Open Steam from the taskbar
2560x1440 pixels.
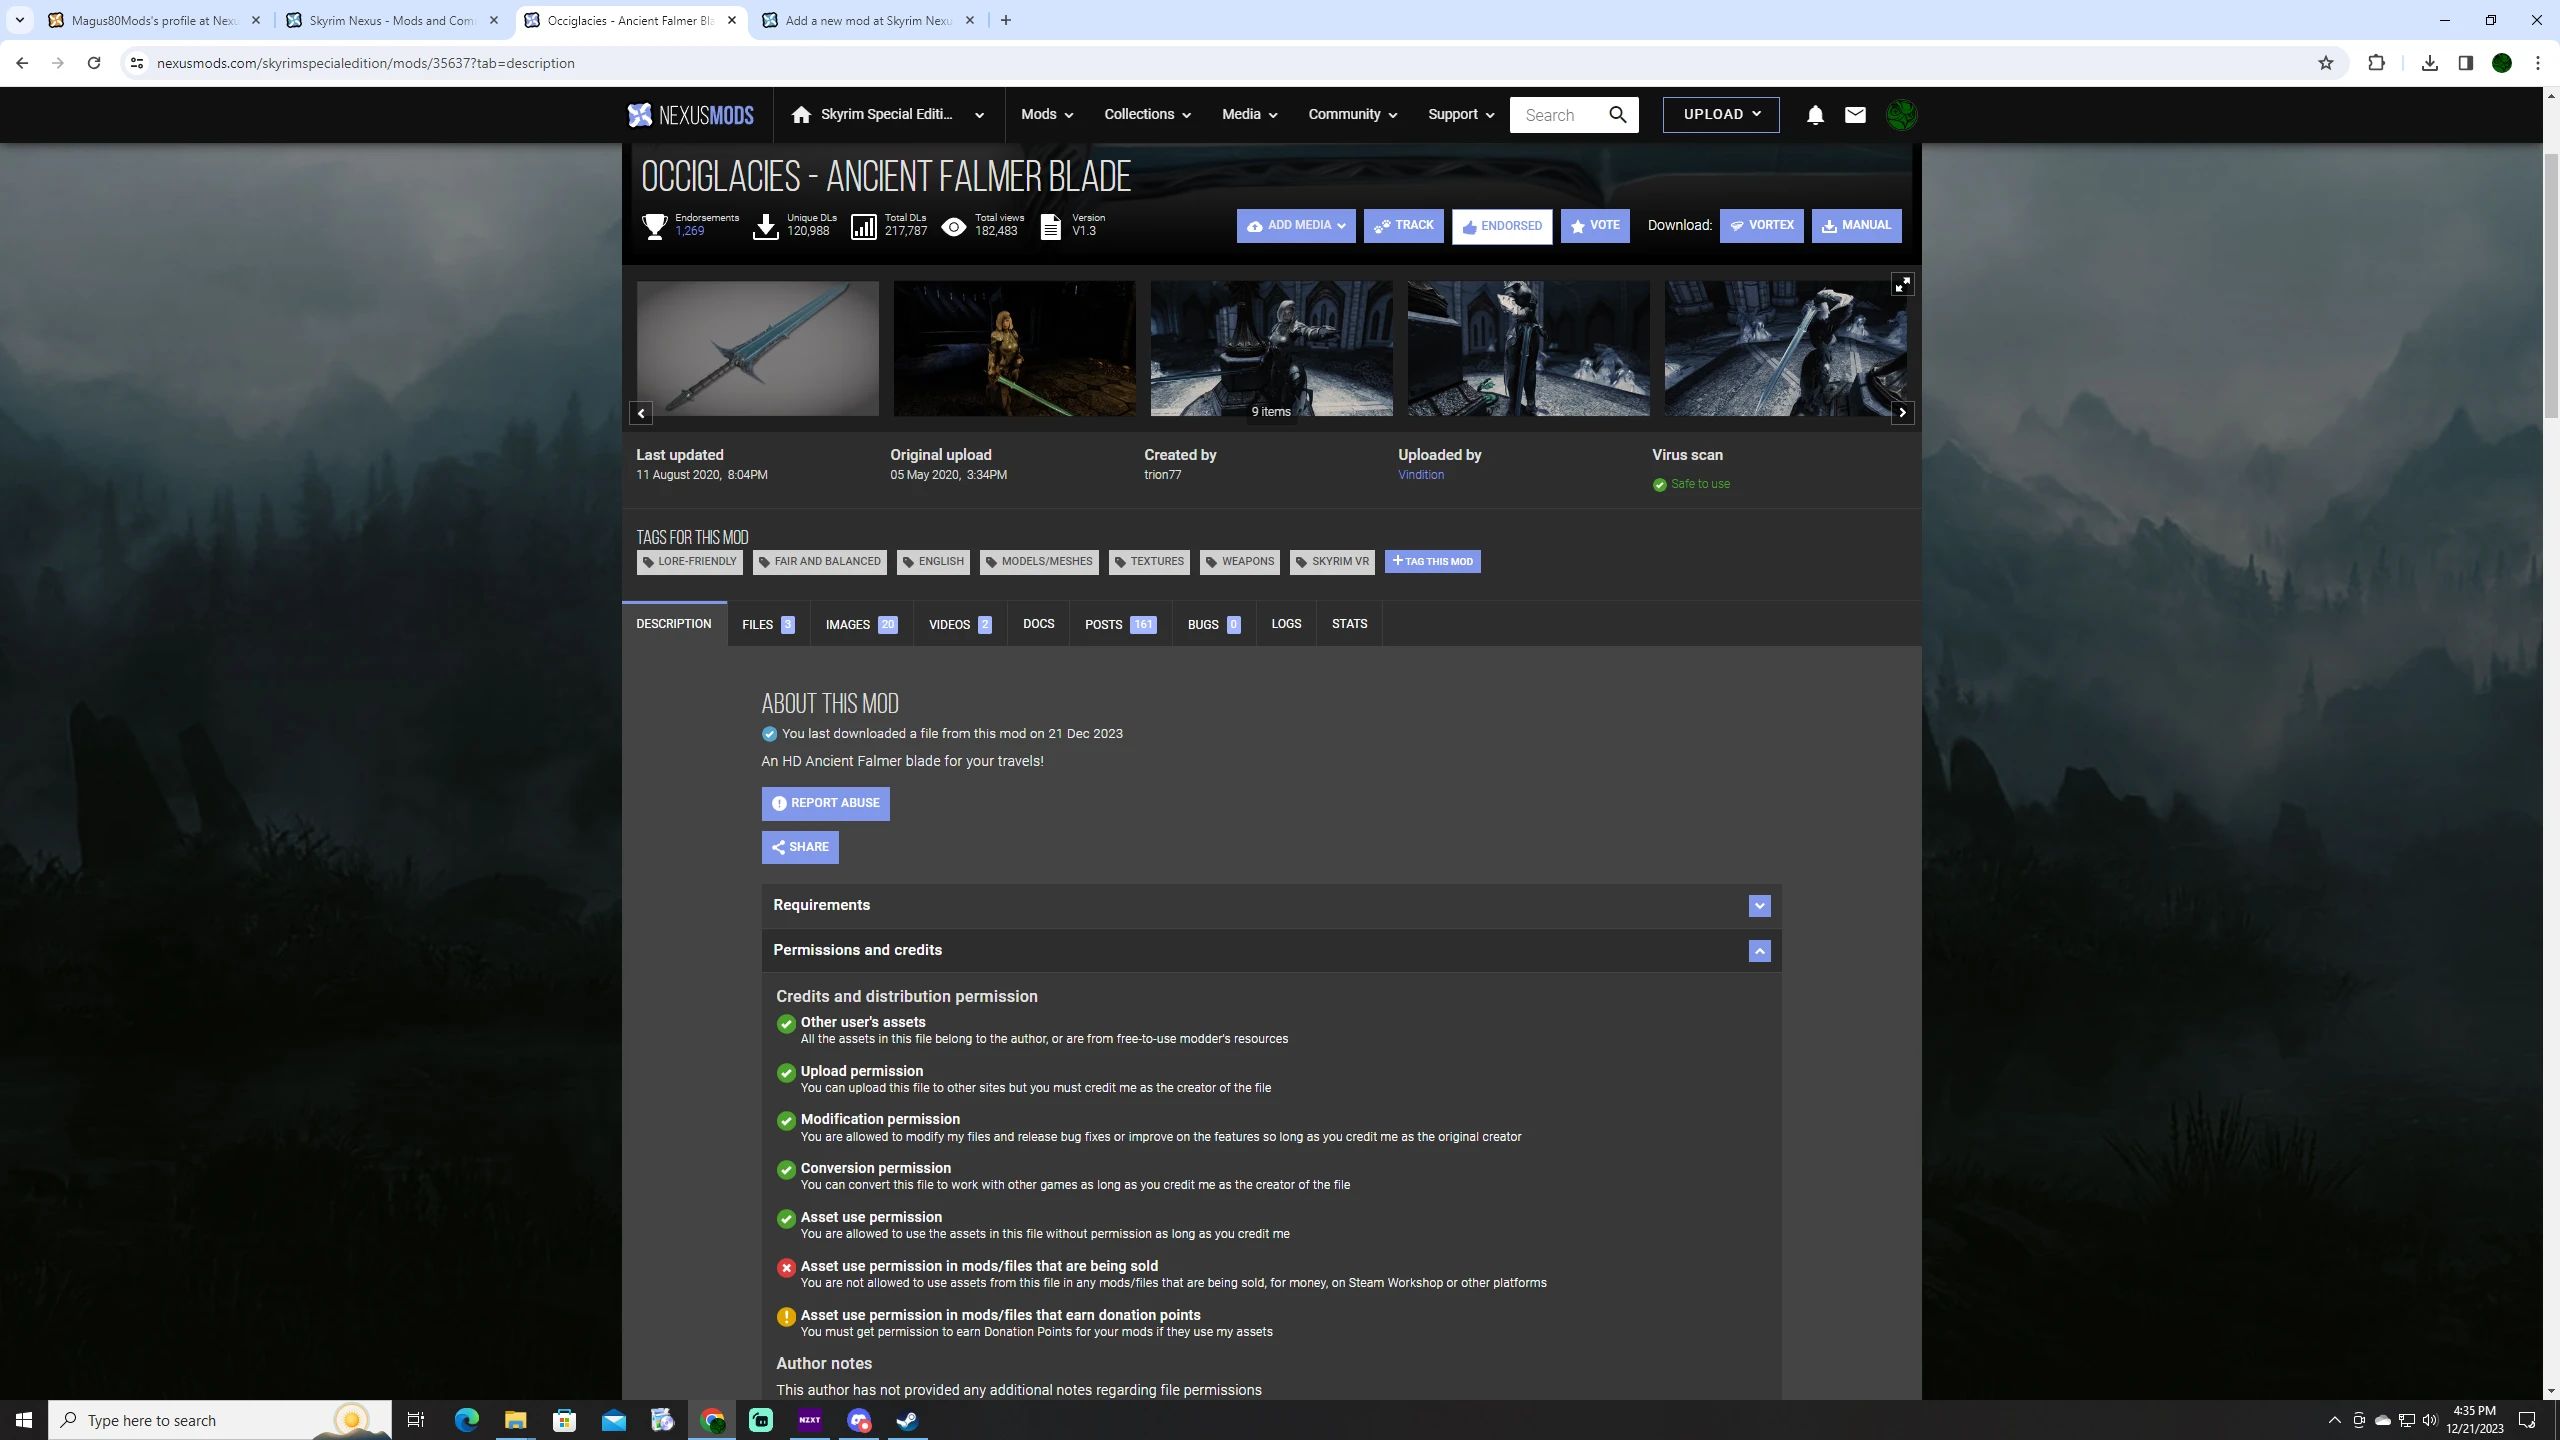click(x=908, y=1420)
